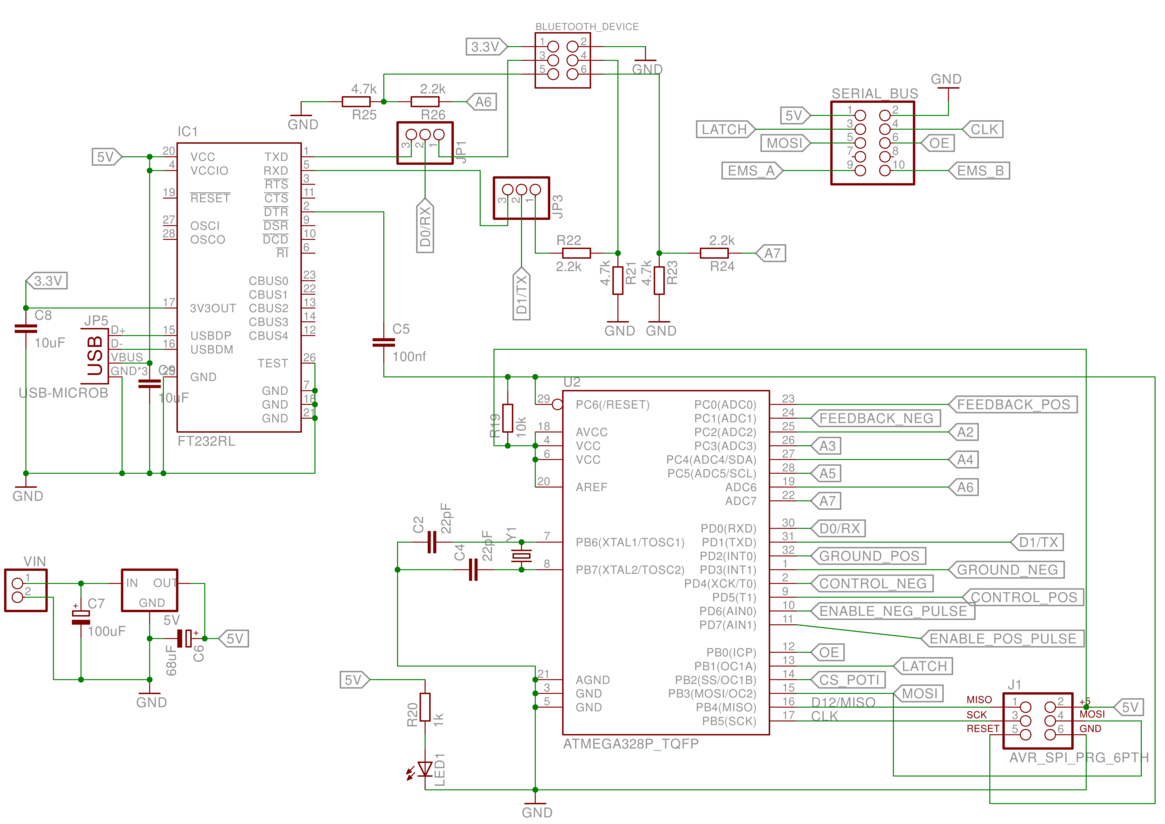This screenshot has width=1165, height=824.
Task: Select the JP1 three-pin jumper
Action: pyautogui.click(x=424, y=143)
